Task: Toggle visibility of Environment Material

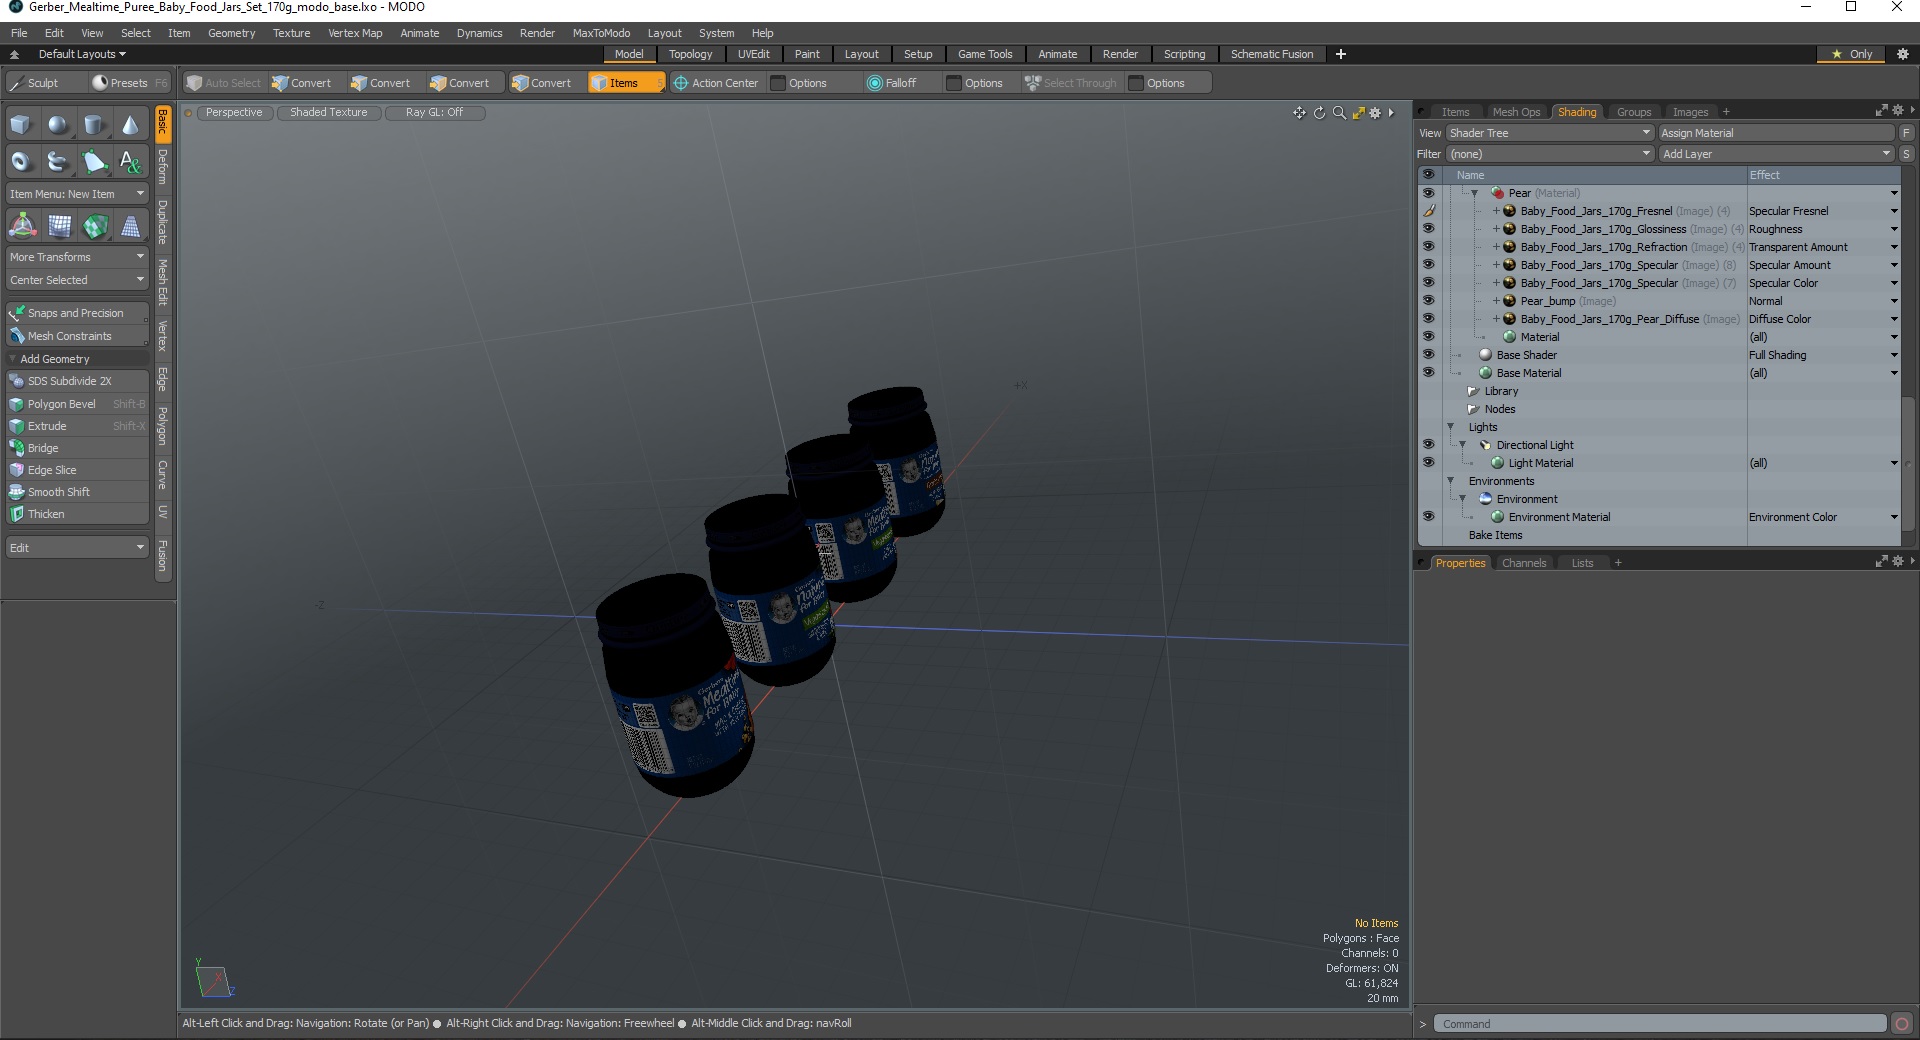Action: coord(1428,517)
